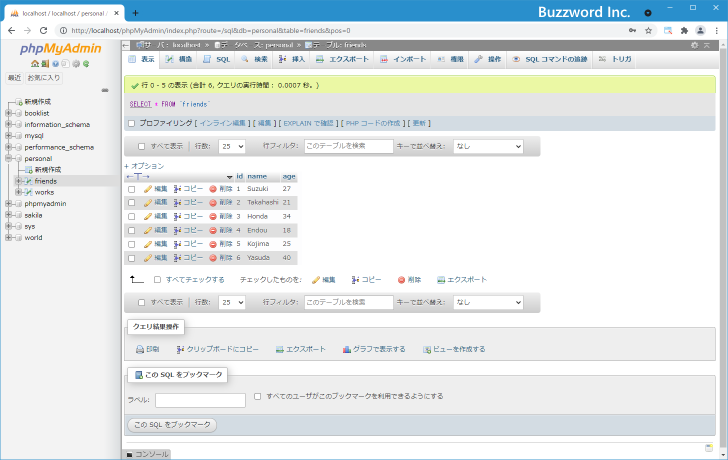Image resolution: width=728 pixels, height=460 pixels.
Task: Click bulk copy icon for checked rows
Action: (355, 280)
